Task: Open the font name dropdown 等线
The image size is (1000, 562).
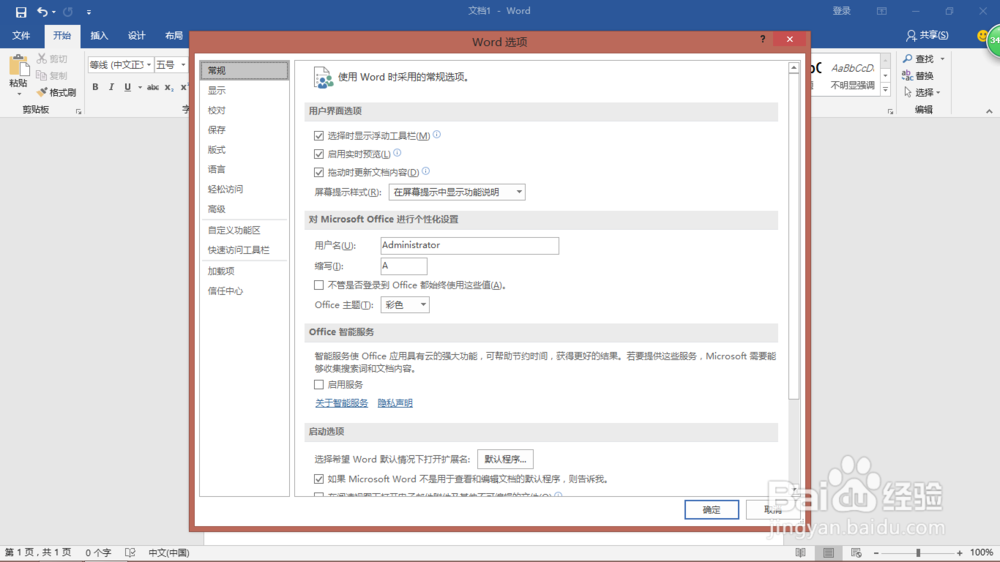Action: (149, 64)
